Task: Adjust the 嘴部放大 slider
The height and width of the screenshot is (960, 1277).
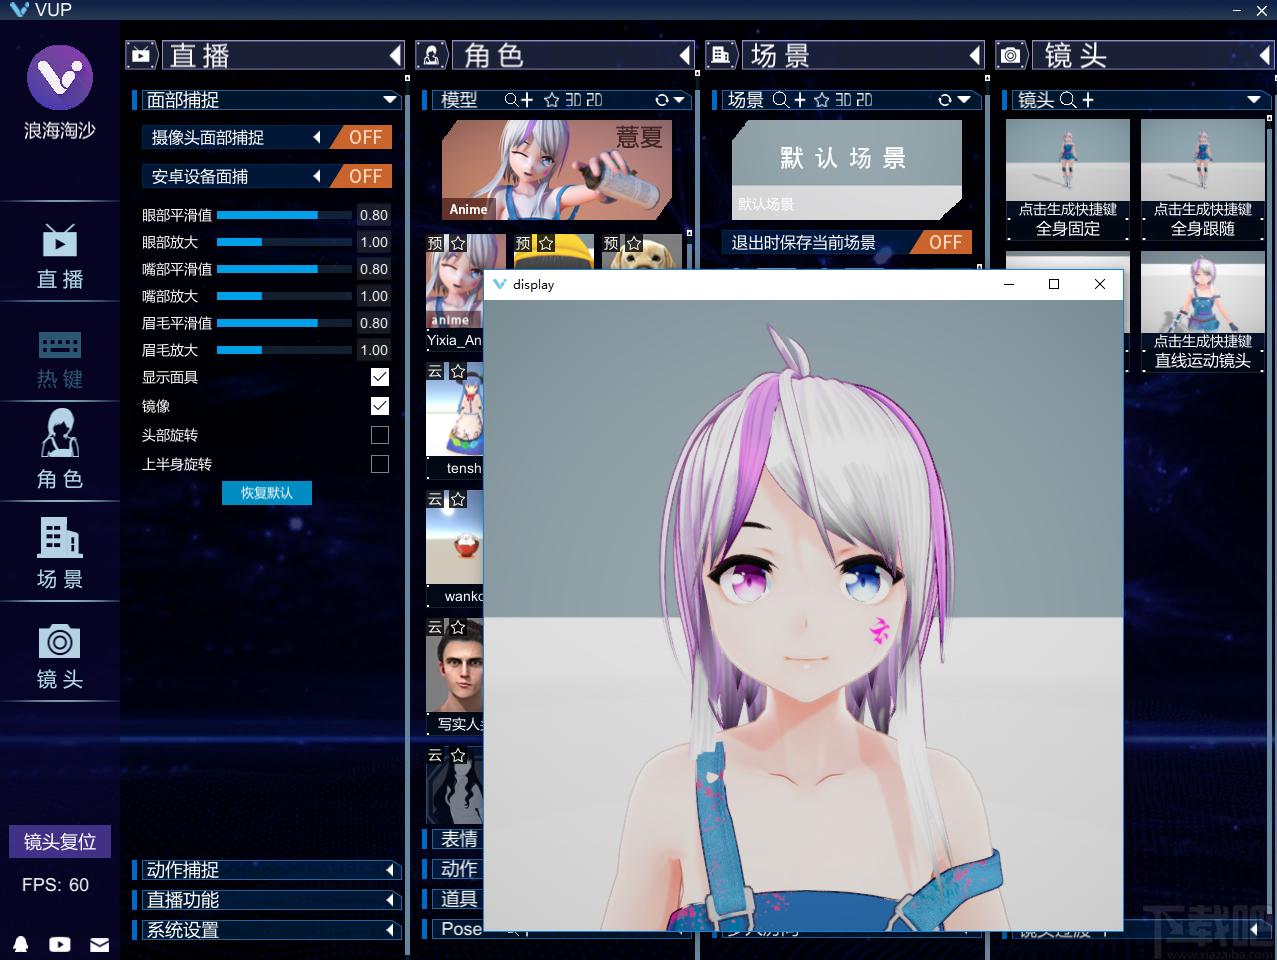Action: coord(284,296)
